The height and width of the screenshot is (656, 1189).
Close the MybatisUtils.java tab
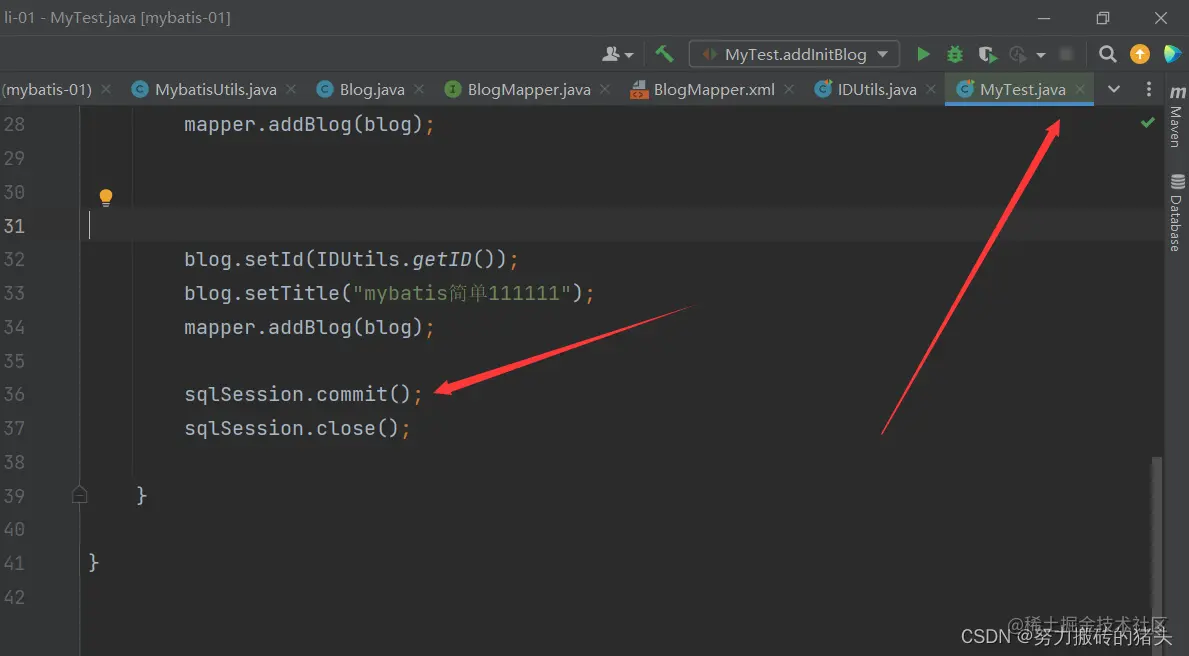pyautogui.click(x=291, y=89)
